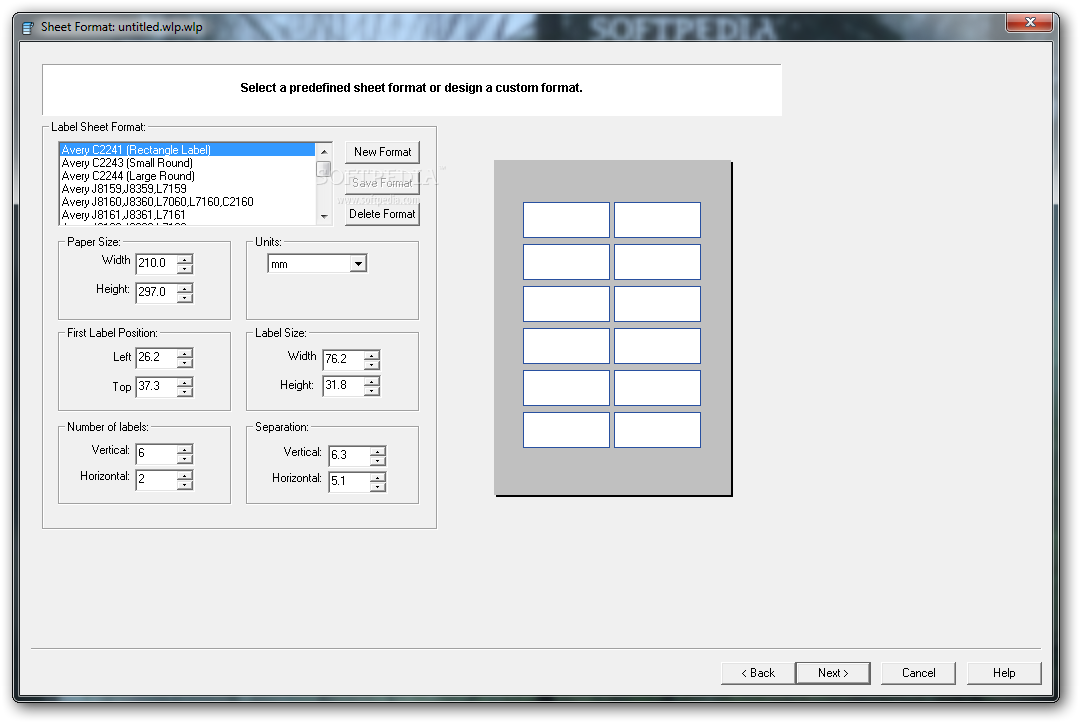Select Avery C2241 (Rectangle Label) format

[187, 149]
